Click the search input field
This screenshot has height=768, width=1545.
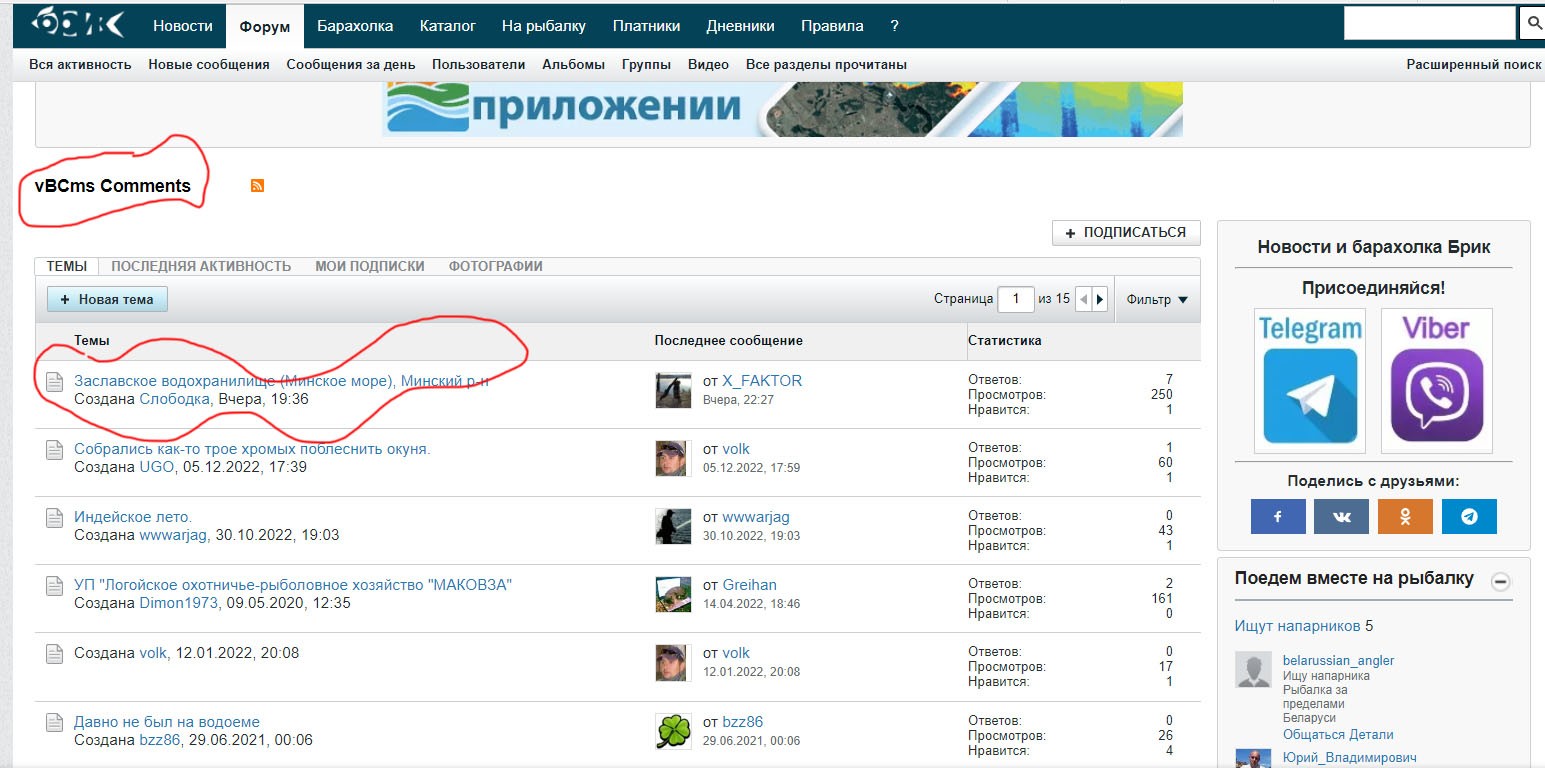coord(1430,24)
